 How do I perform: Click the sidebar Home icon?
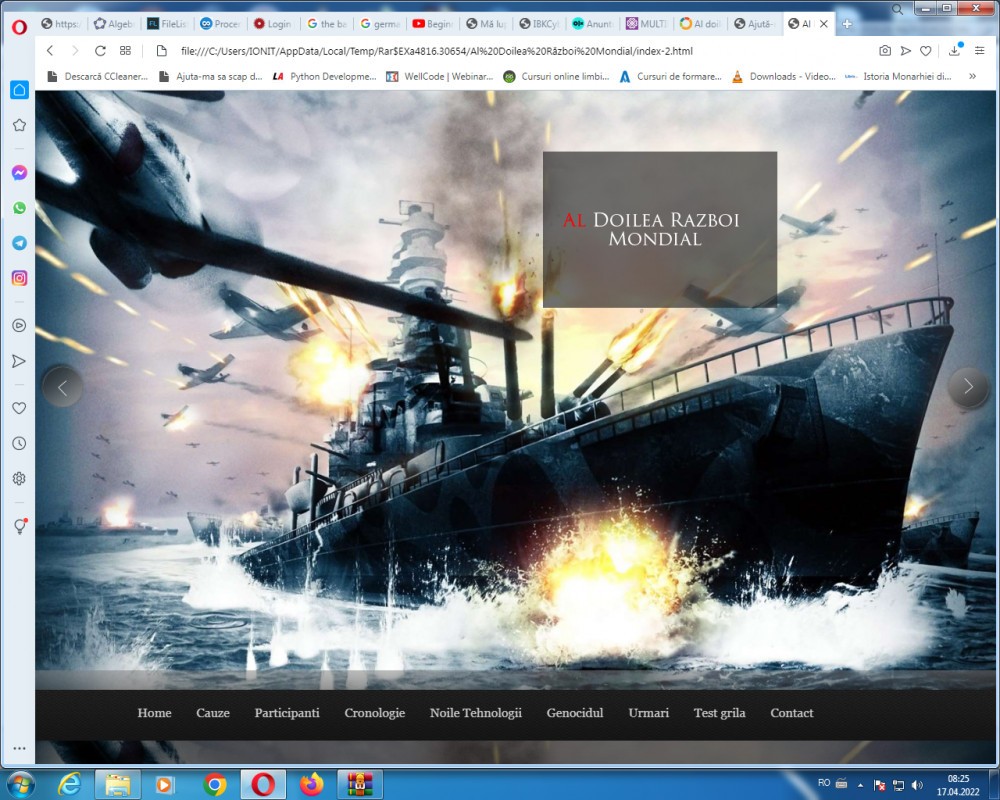[20, 90]
